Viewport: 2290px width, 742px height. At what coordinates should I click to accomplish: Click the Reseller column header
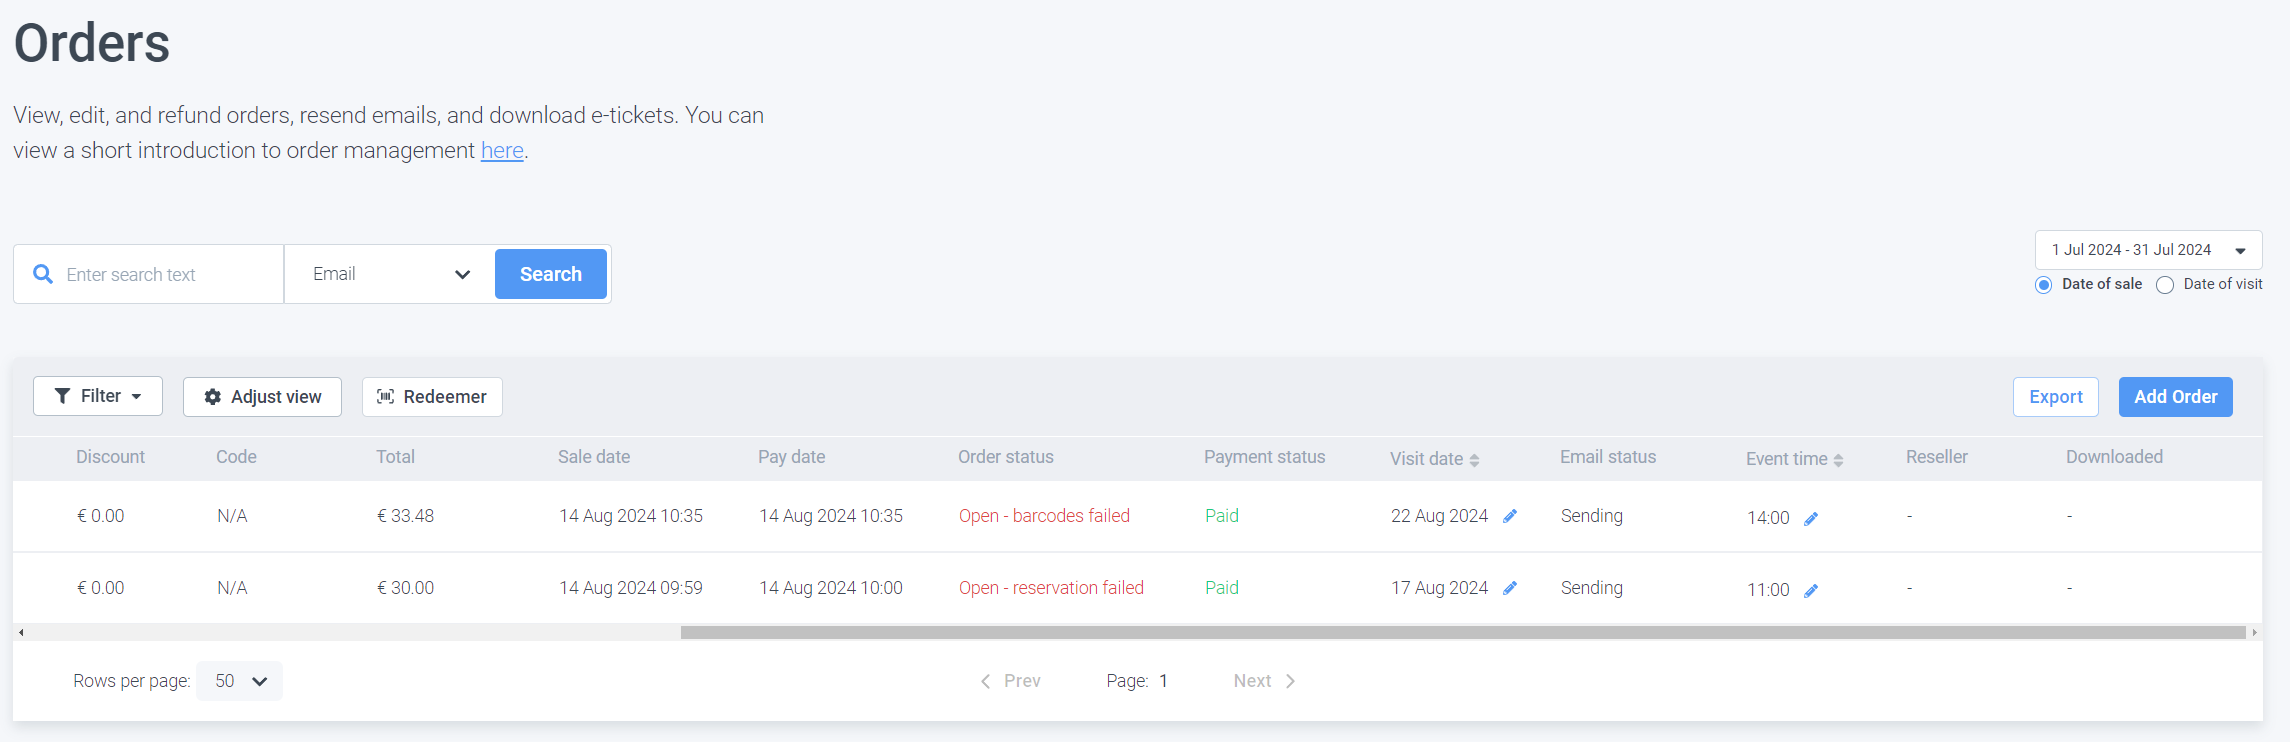pos(1937,457)
